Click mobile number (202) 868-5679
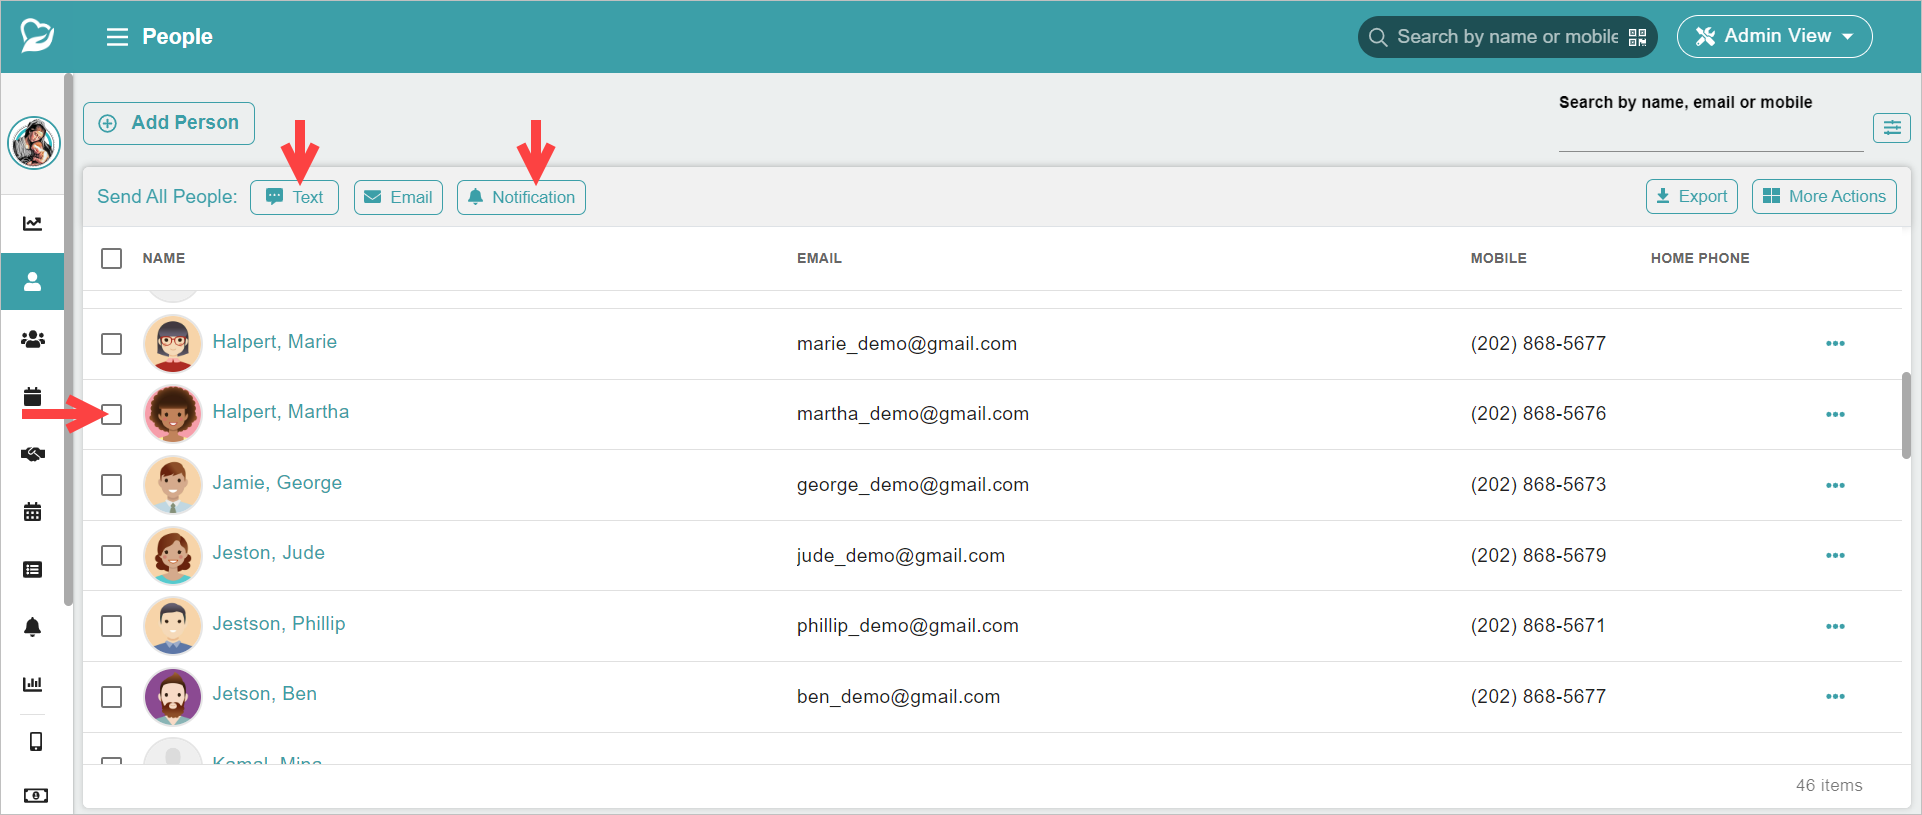This screenshot has height=815, width=1922. click(x=1538, y=555)
